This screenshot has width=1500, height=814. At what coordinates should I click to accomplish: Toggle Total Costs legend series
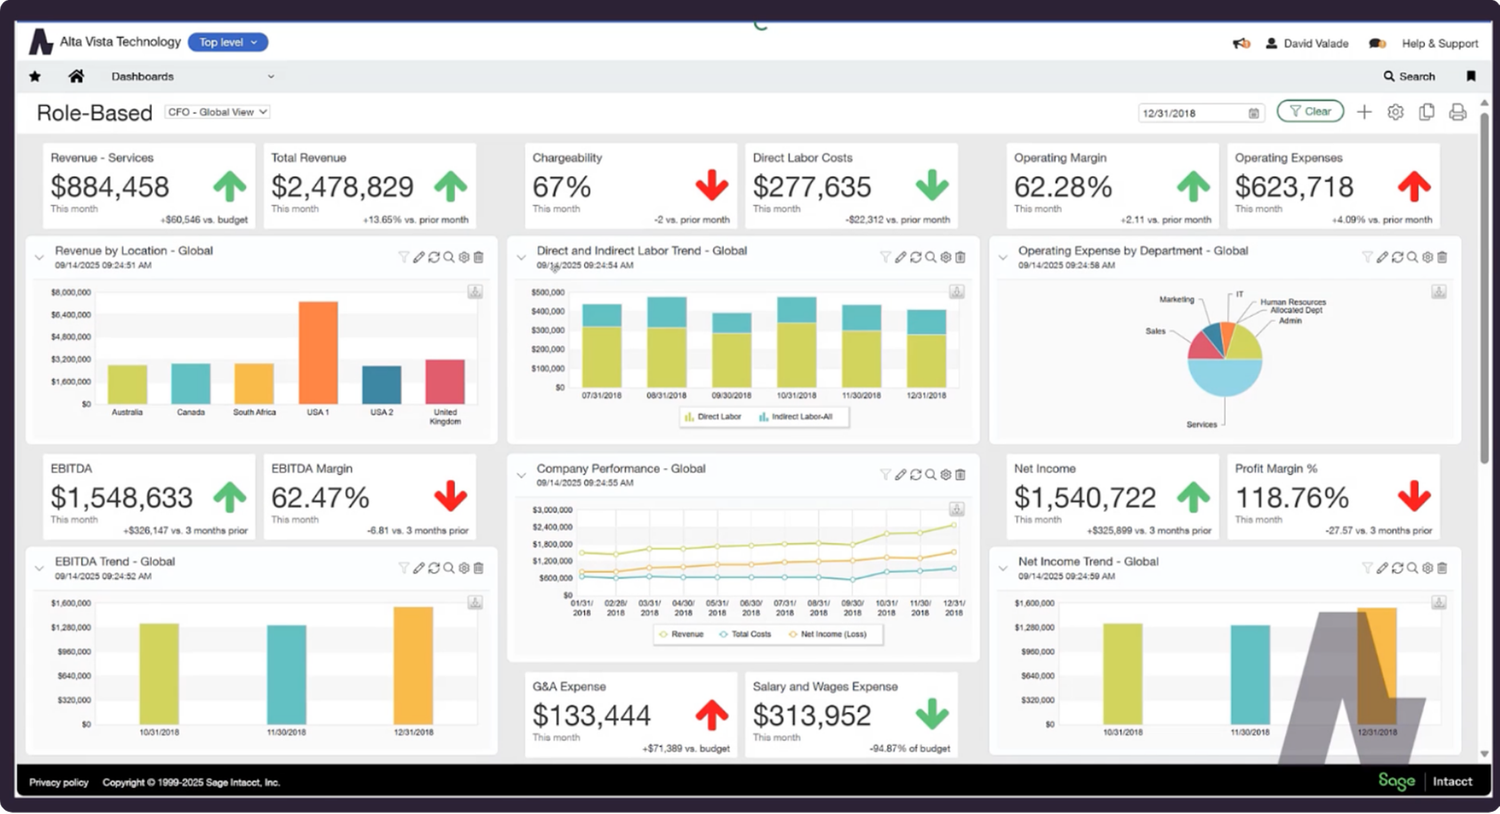[745, 634]
